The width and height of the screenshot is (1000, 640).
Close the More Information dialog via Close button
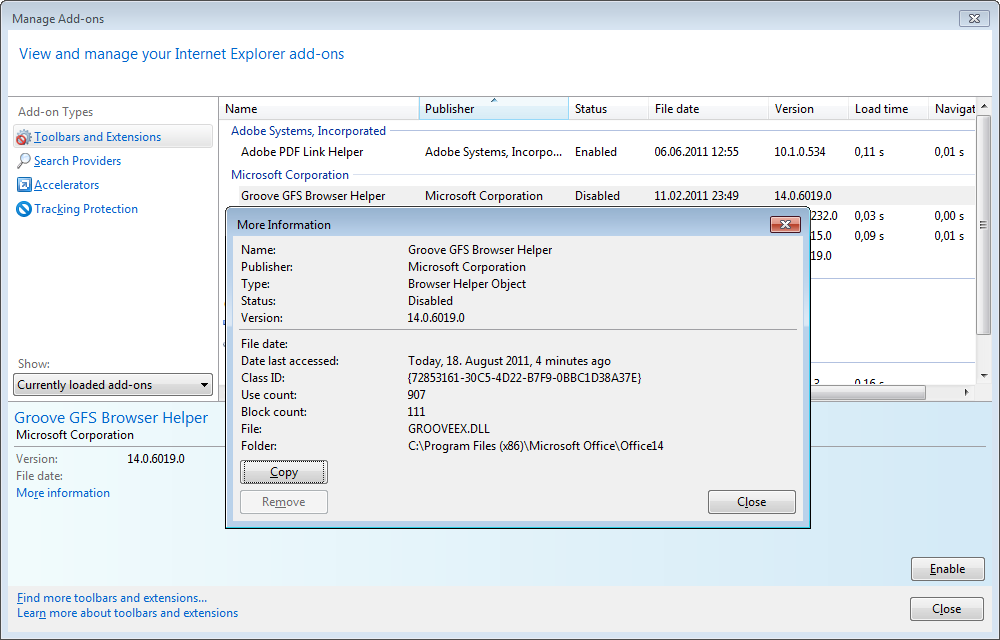pos(751,502)
